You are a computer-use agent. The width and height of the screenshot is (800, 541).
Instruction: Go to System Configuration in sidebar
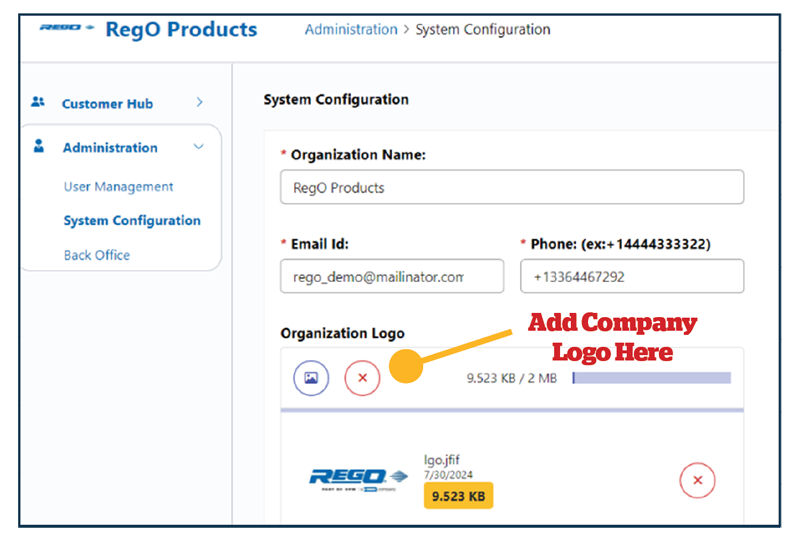132,220
